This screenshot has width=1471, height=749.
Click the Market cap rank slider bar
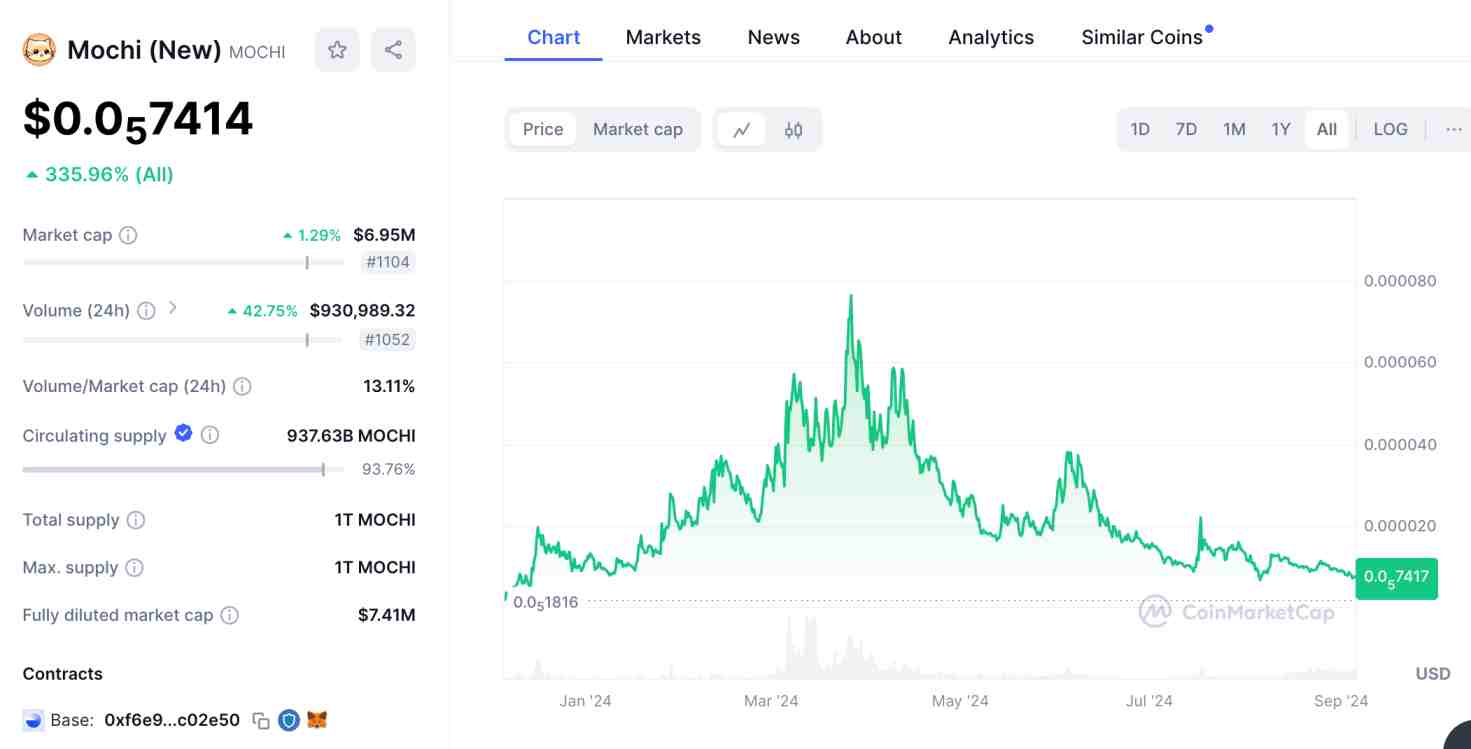[x=183, y=263]
